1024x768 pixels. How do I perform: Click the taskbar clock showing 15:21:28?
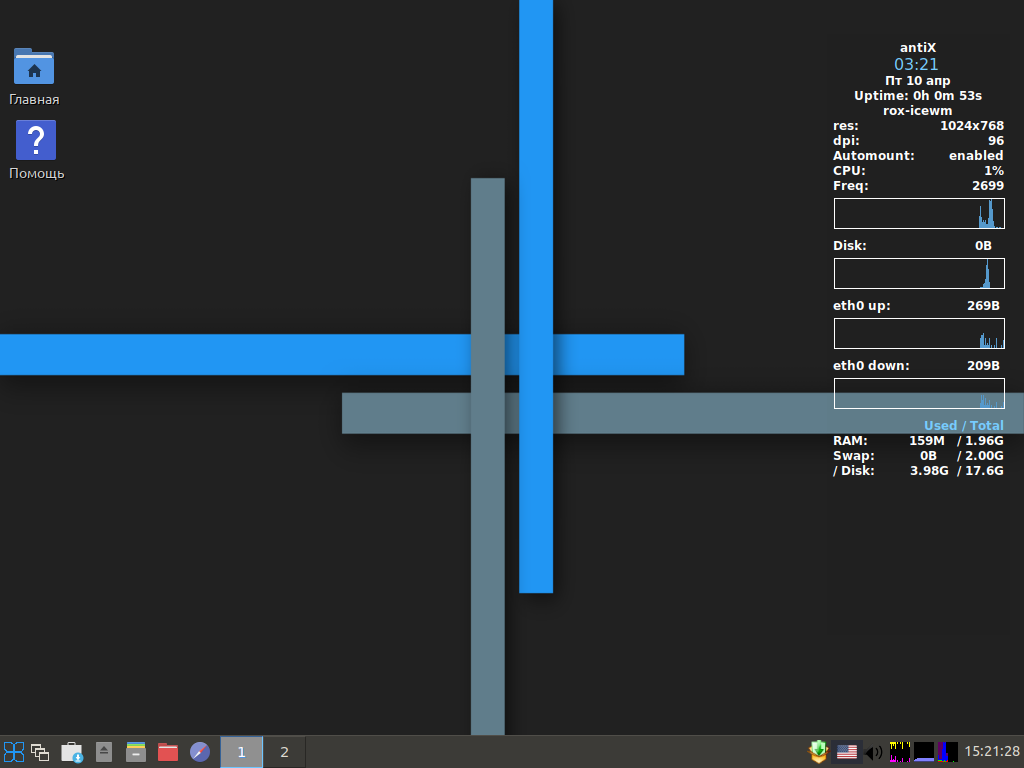coord(992,752)
